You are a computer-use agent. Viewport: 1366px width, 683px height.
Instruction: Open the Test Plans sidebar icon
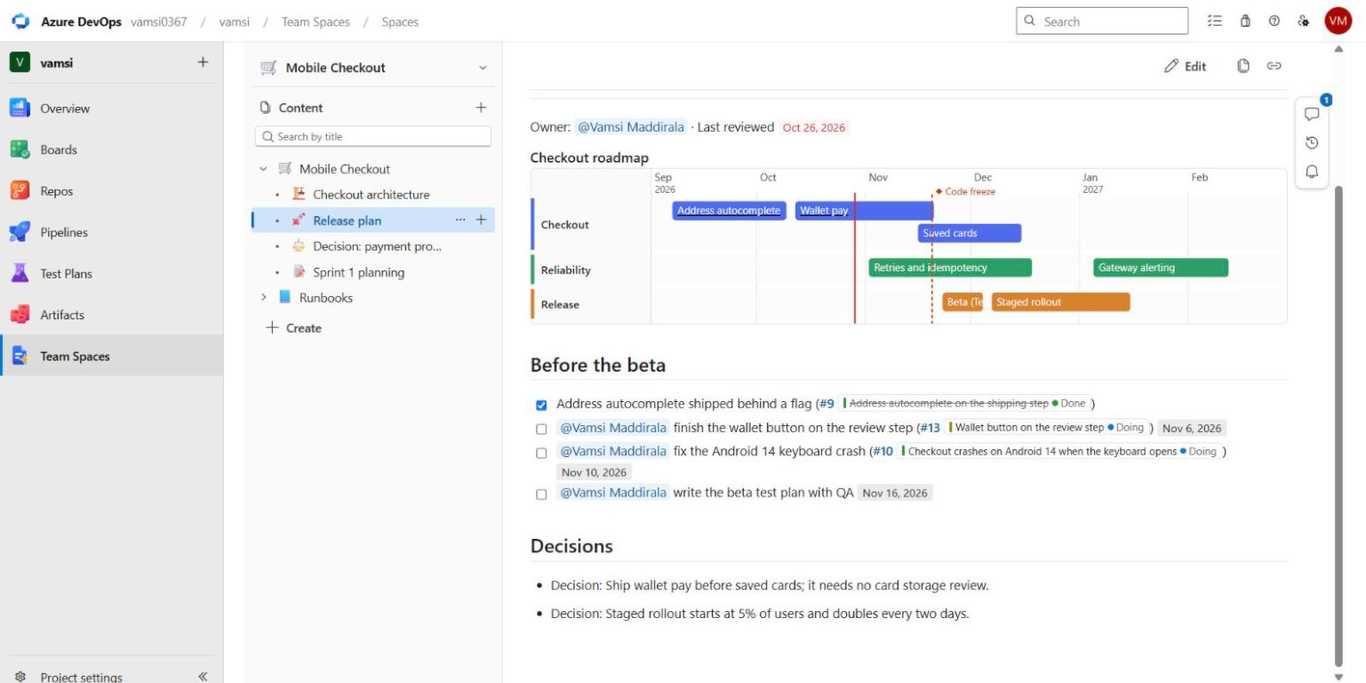(20, 273)
